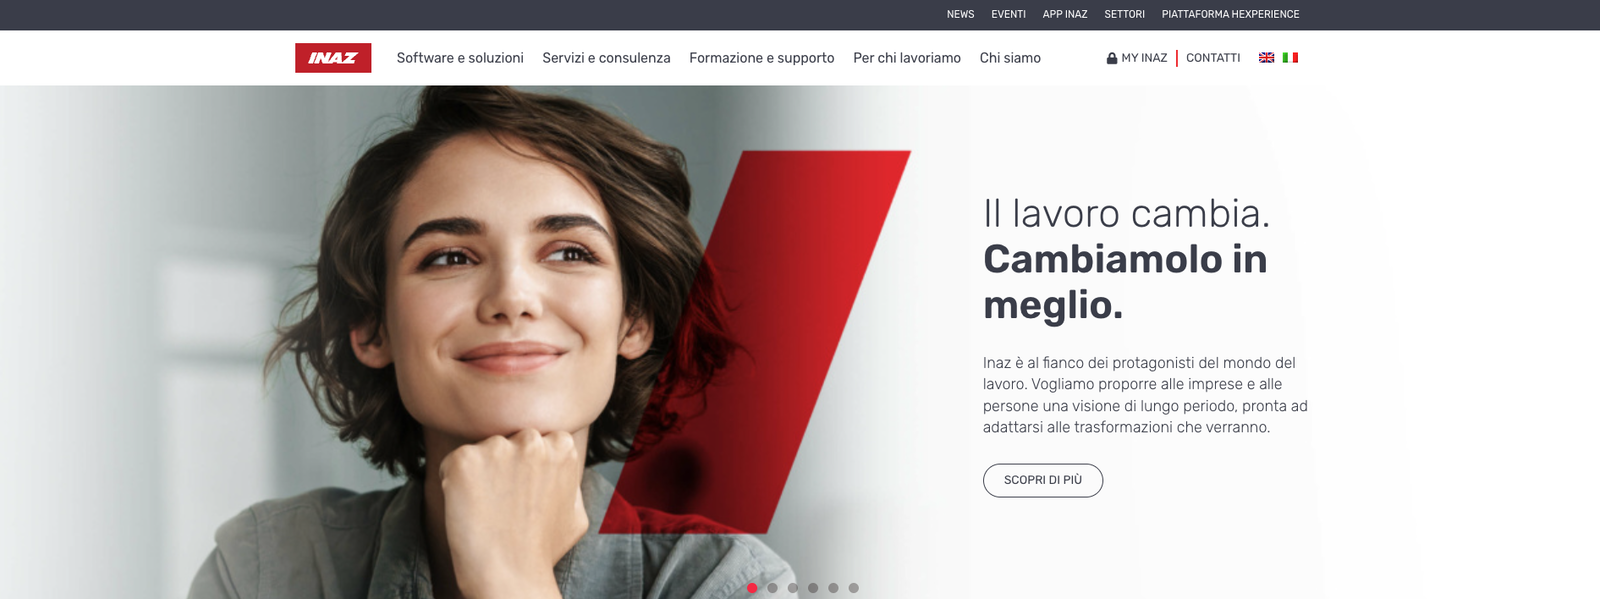The image size is (1600, 599).
Task: Expand the Software e soluzioni menu
Action: (460, 58)
